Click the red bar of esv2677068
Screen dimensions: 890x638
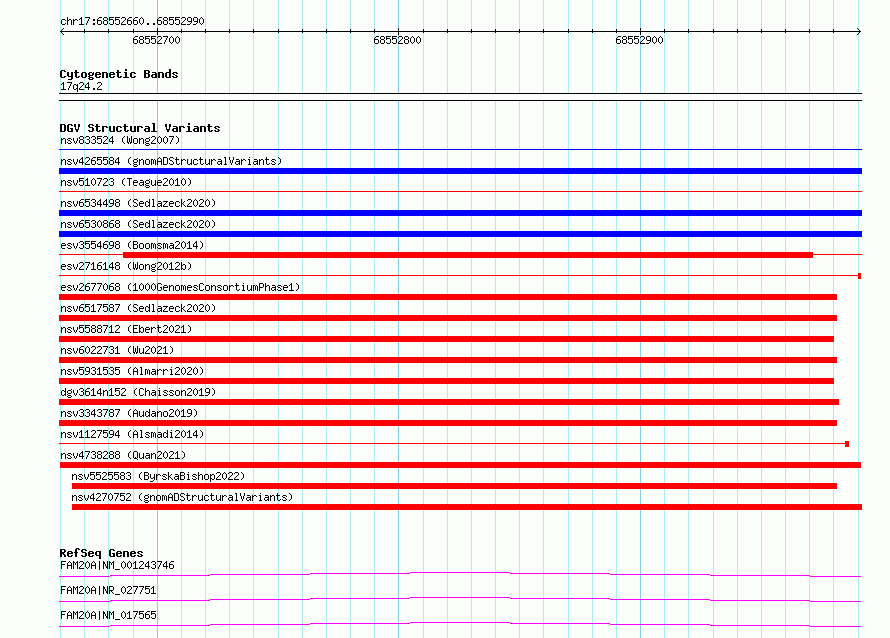[448, 297]
